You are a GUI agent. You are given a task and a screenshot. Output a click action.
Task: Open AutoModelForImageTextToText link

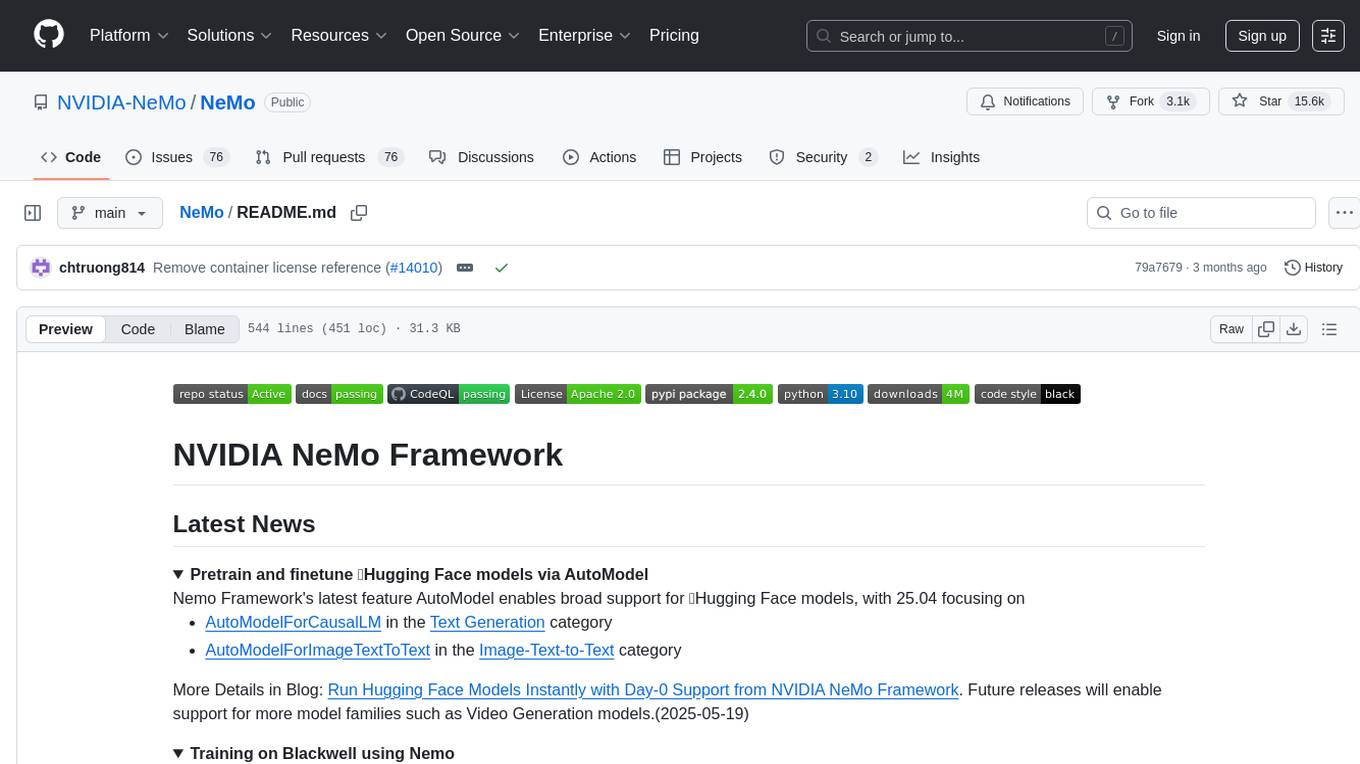coord(317,650)
